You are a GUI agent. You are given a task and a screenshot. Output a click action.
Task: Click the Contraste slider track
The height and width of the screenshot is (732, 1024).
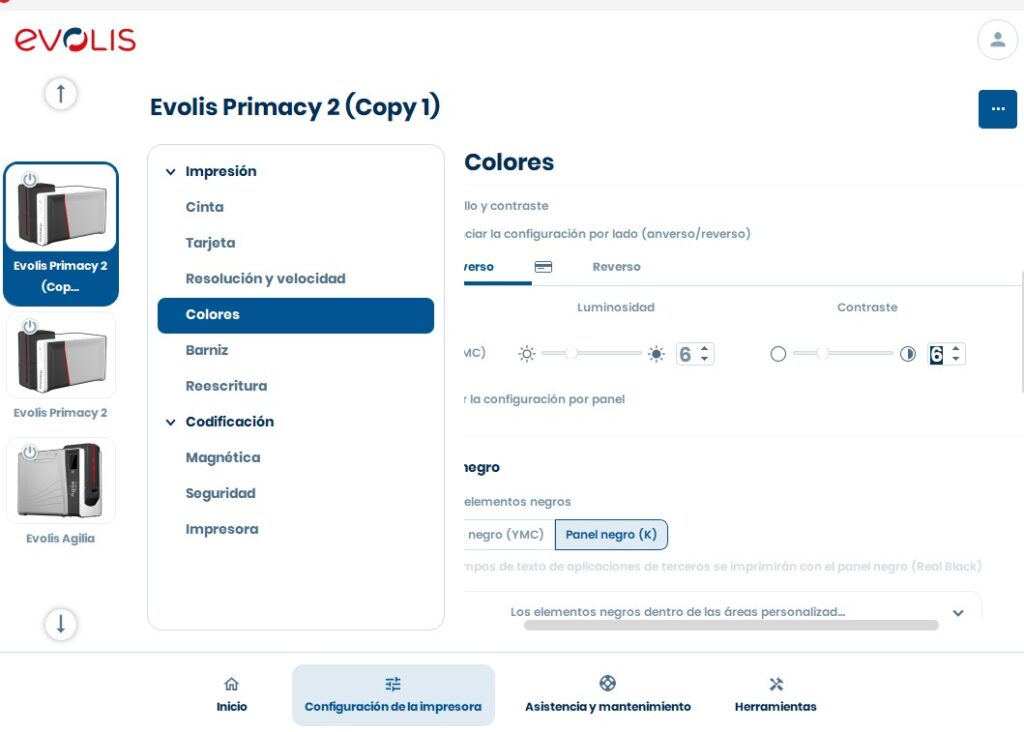click(x=843, y=353)
